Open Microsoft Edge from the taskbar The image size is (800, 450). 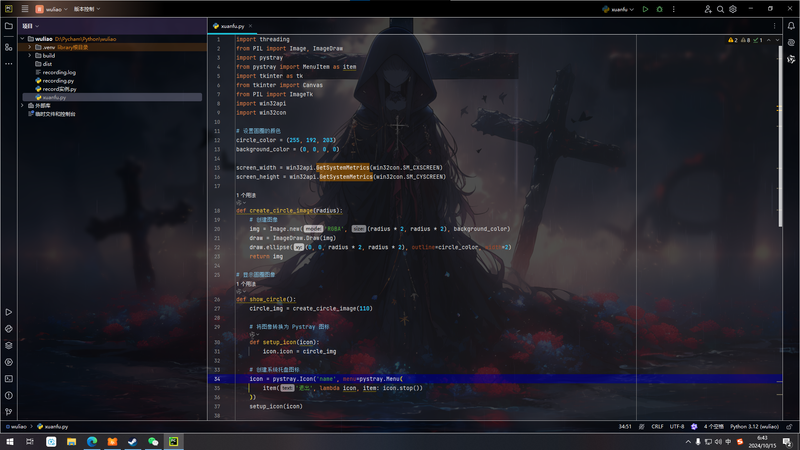point(92,441)
